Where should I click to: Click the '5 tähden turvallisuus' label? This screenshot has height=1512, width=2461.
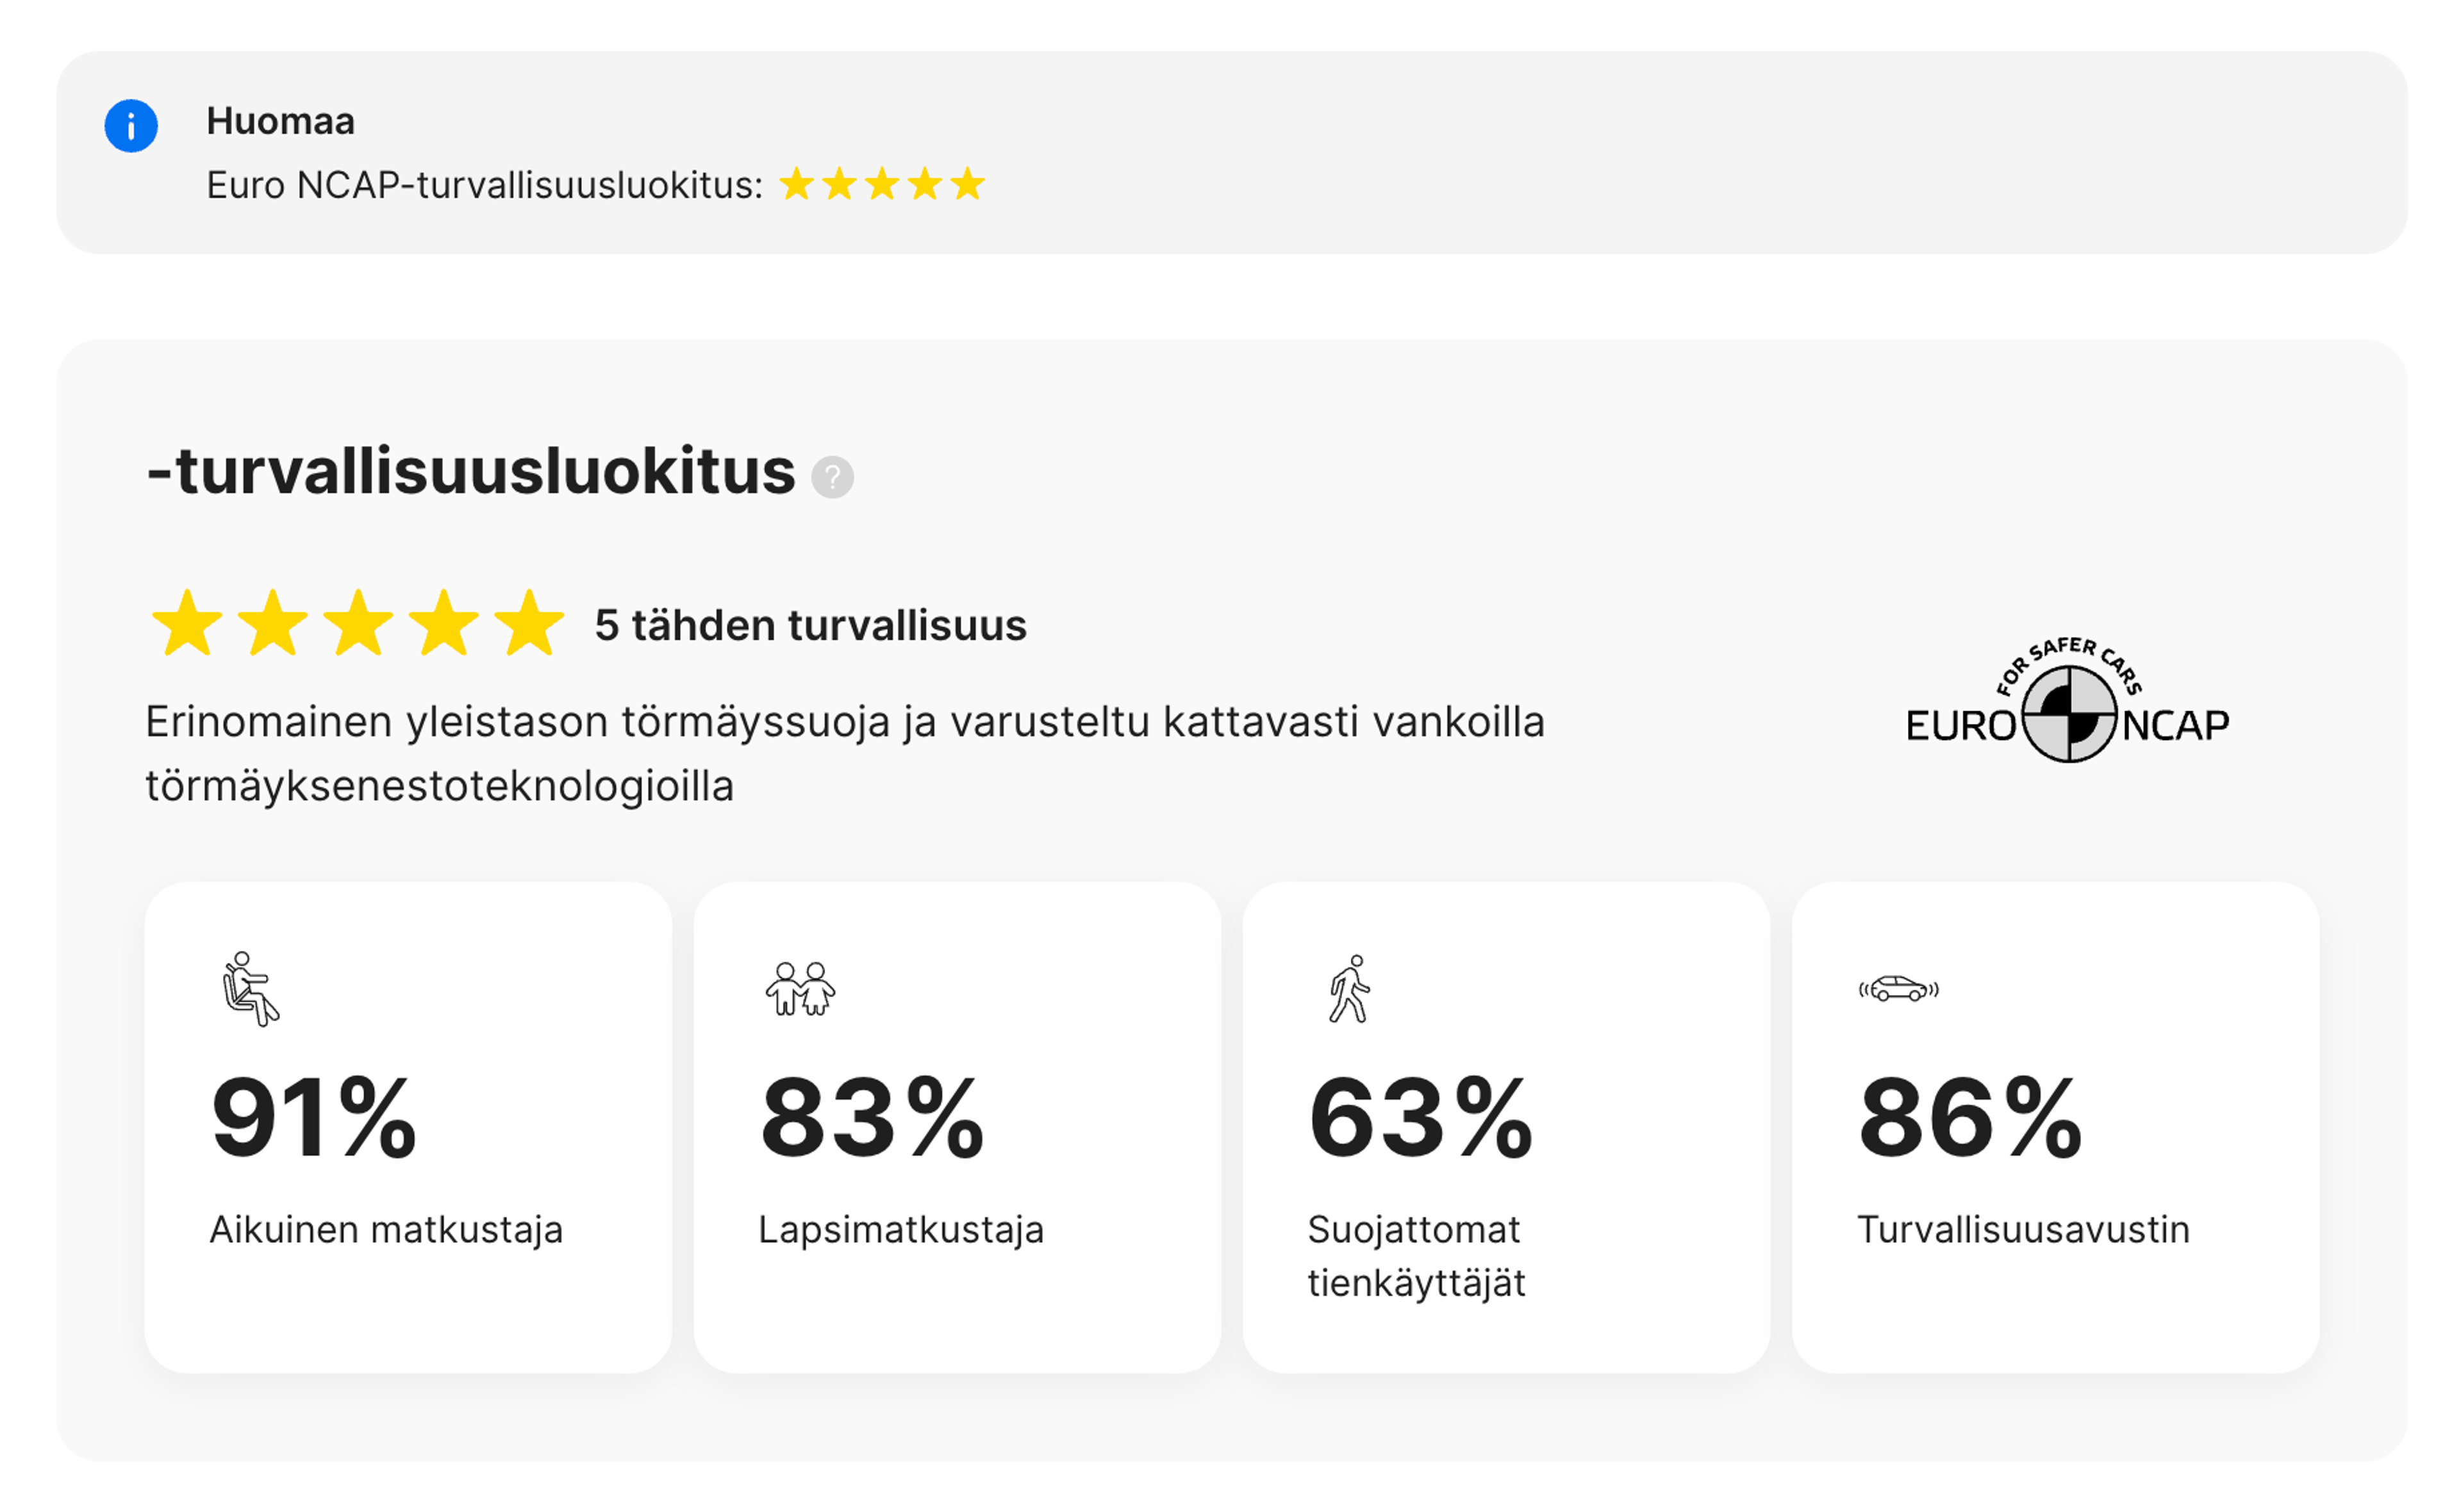pyautogui.click(x=810, y=625)
